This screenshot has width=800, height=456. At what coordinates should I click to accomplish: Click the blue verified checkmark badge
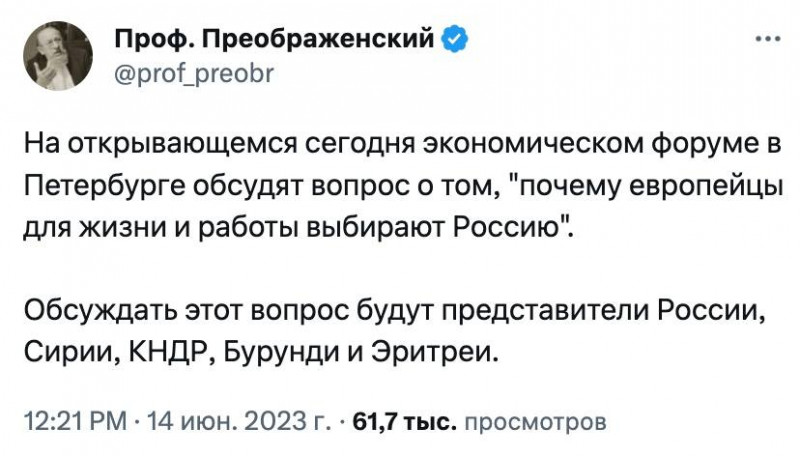coord(454,39)
